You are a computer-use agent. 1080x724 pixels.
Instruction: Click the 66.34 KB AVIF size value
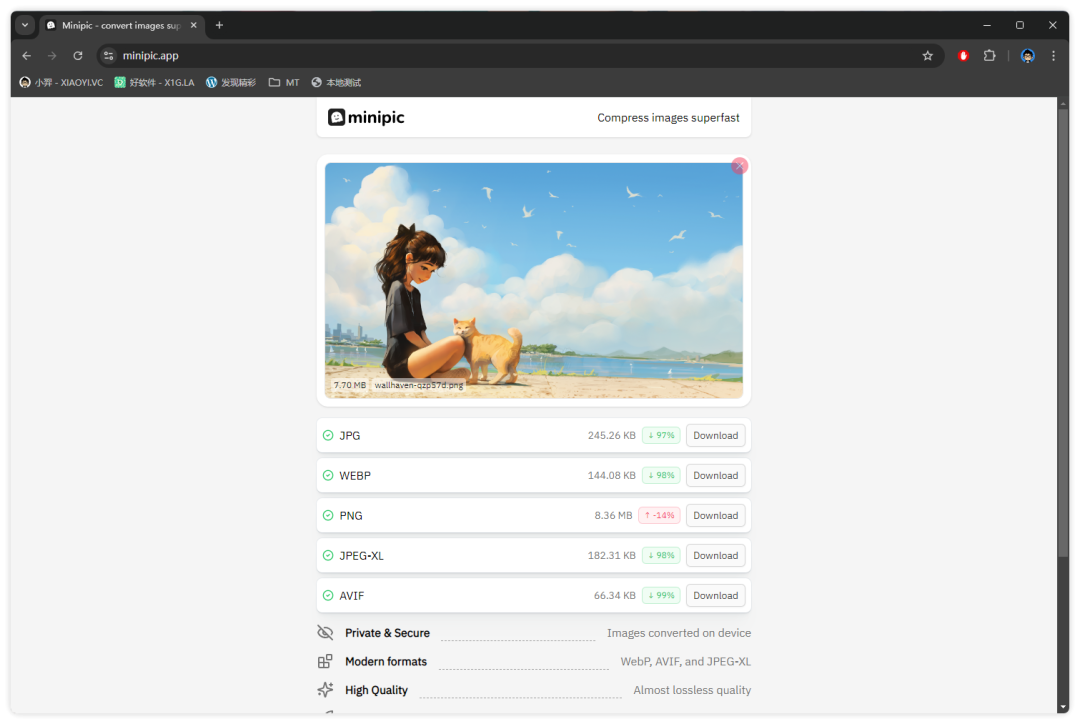point(614,595)
